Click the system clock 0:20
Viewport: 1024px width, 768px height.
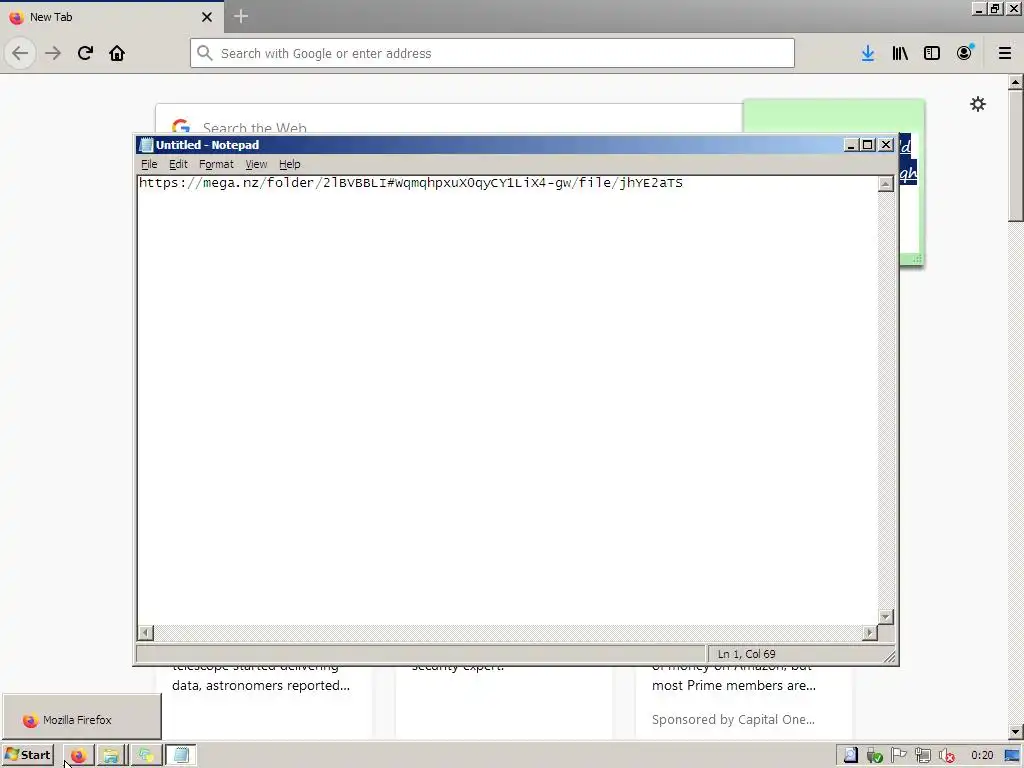tap(982, 756)
